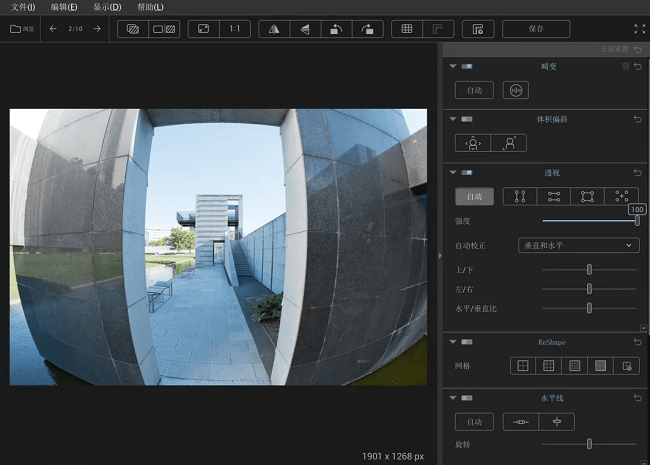Select vertical parallel lines perspective tool
Screen dimensions: 650x465
pyautogui.click(x=519, y=196)
